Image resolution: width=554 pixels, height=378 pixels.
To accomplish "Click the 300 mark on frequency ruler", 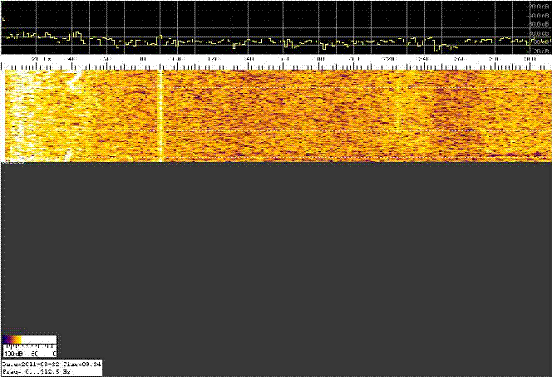I will (x=530, y=59).
